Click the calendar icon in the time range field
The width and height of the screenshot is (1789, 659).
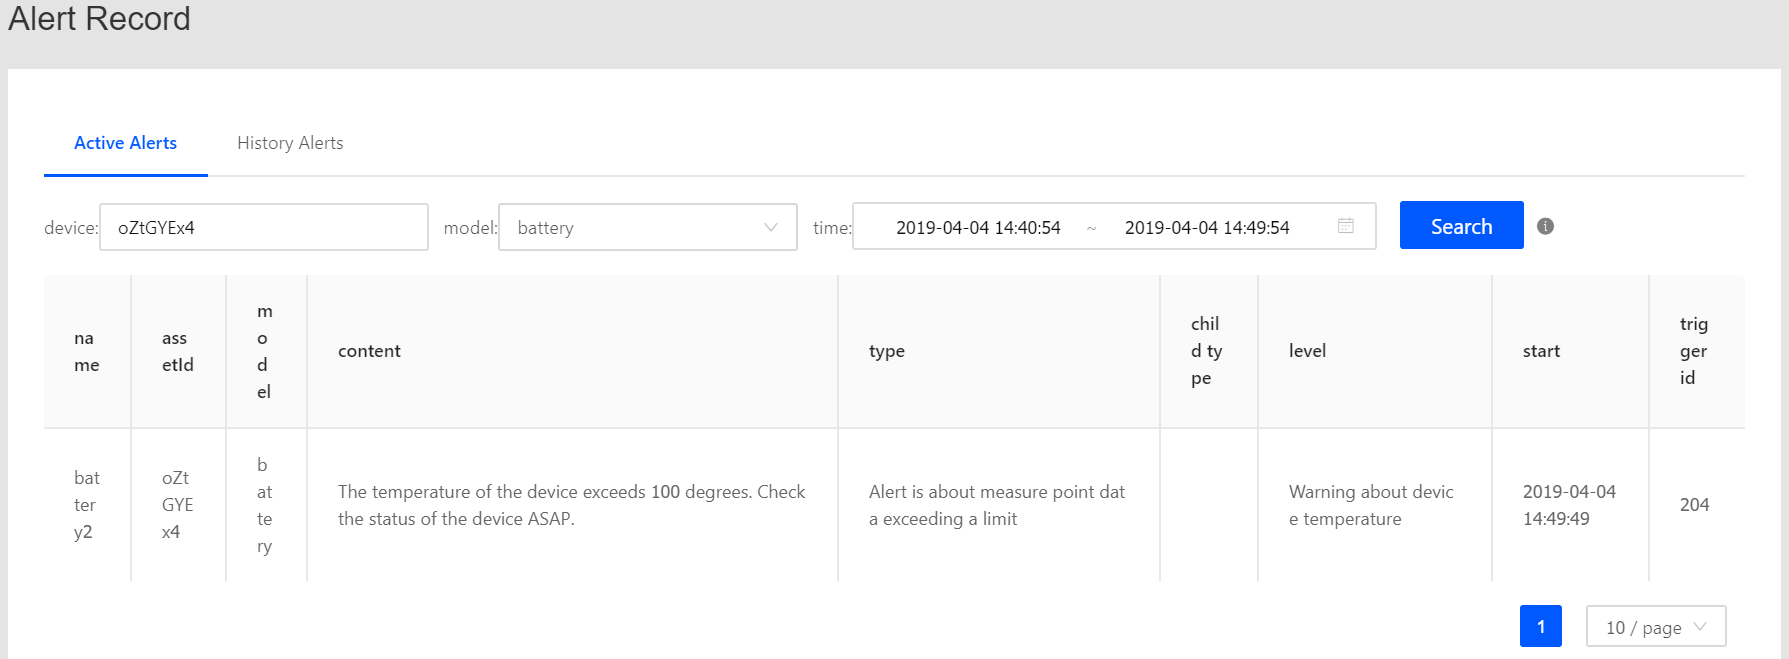pos(1345,226)
